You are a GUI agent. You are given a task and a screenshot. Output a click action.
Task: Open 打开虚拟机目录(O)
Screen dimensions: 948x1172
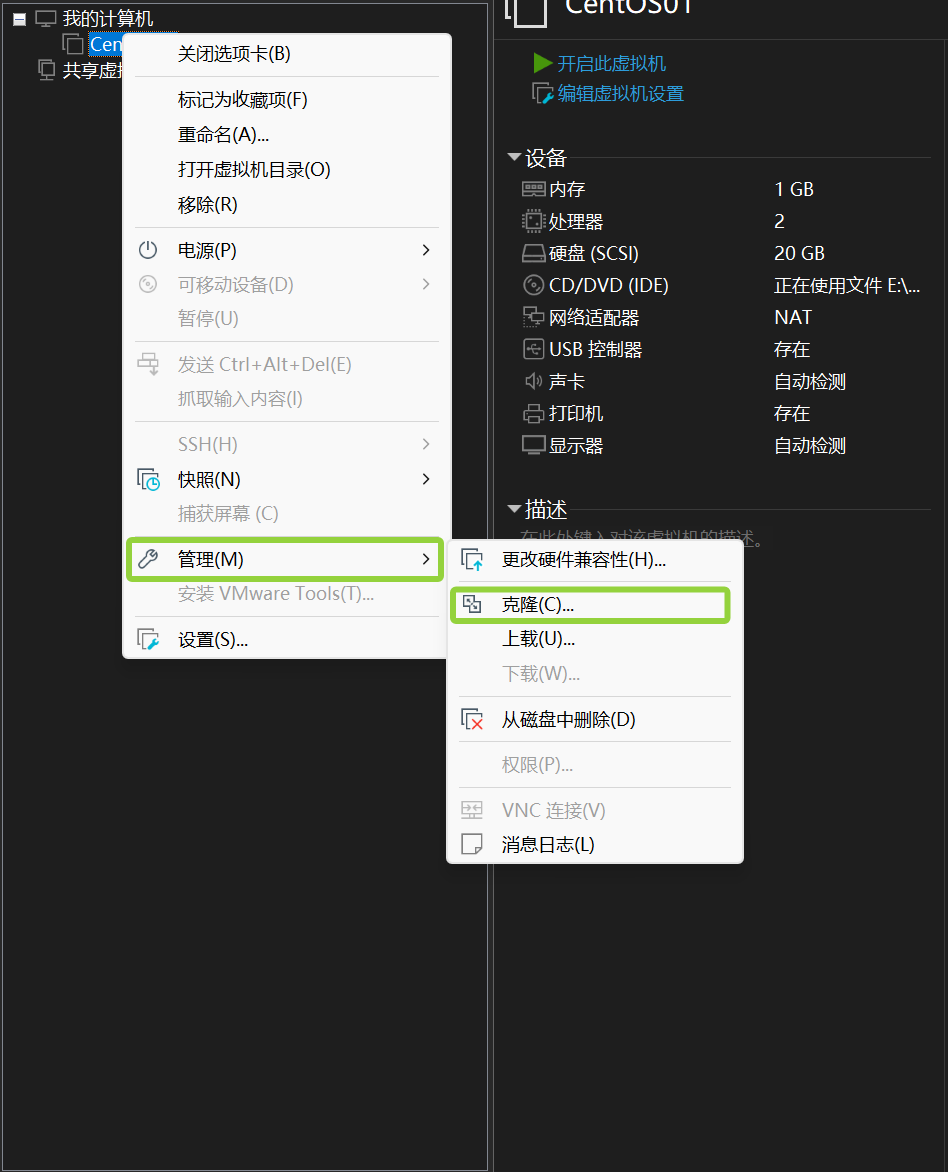pyautogui.click(x=254, y=170)
